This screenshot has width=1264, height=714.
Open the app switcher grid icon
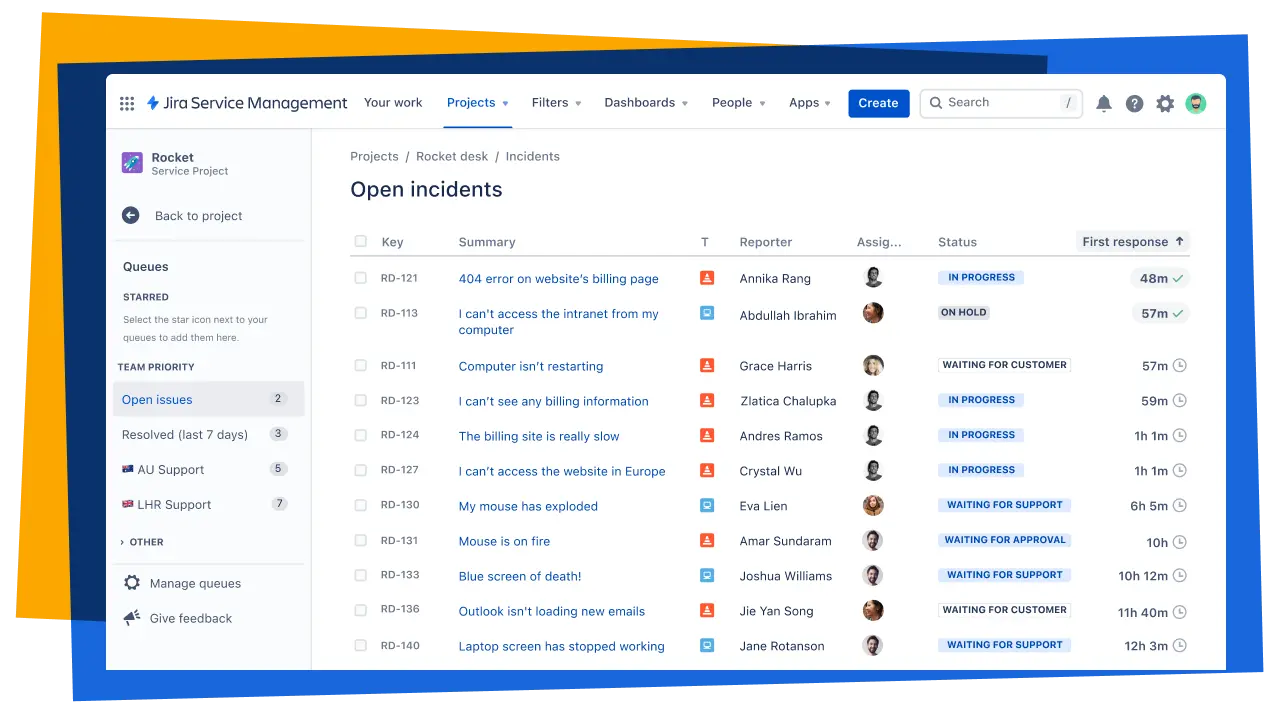tap(127, 103)
